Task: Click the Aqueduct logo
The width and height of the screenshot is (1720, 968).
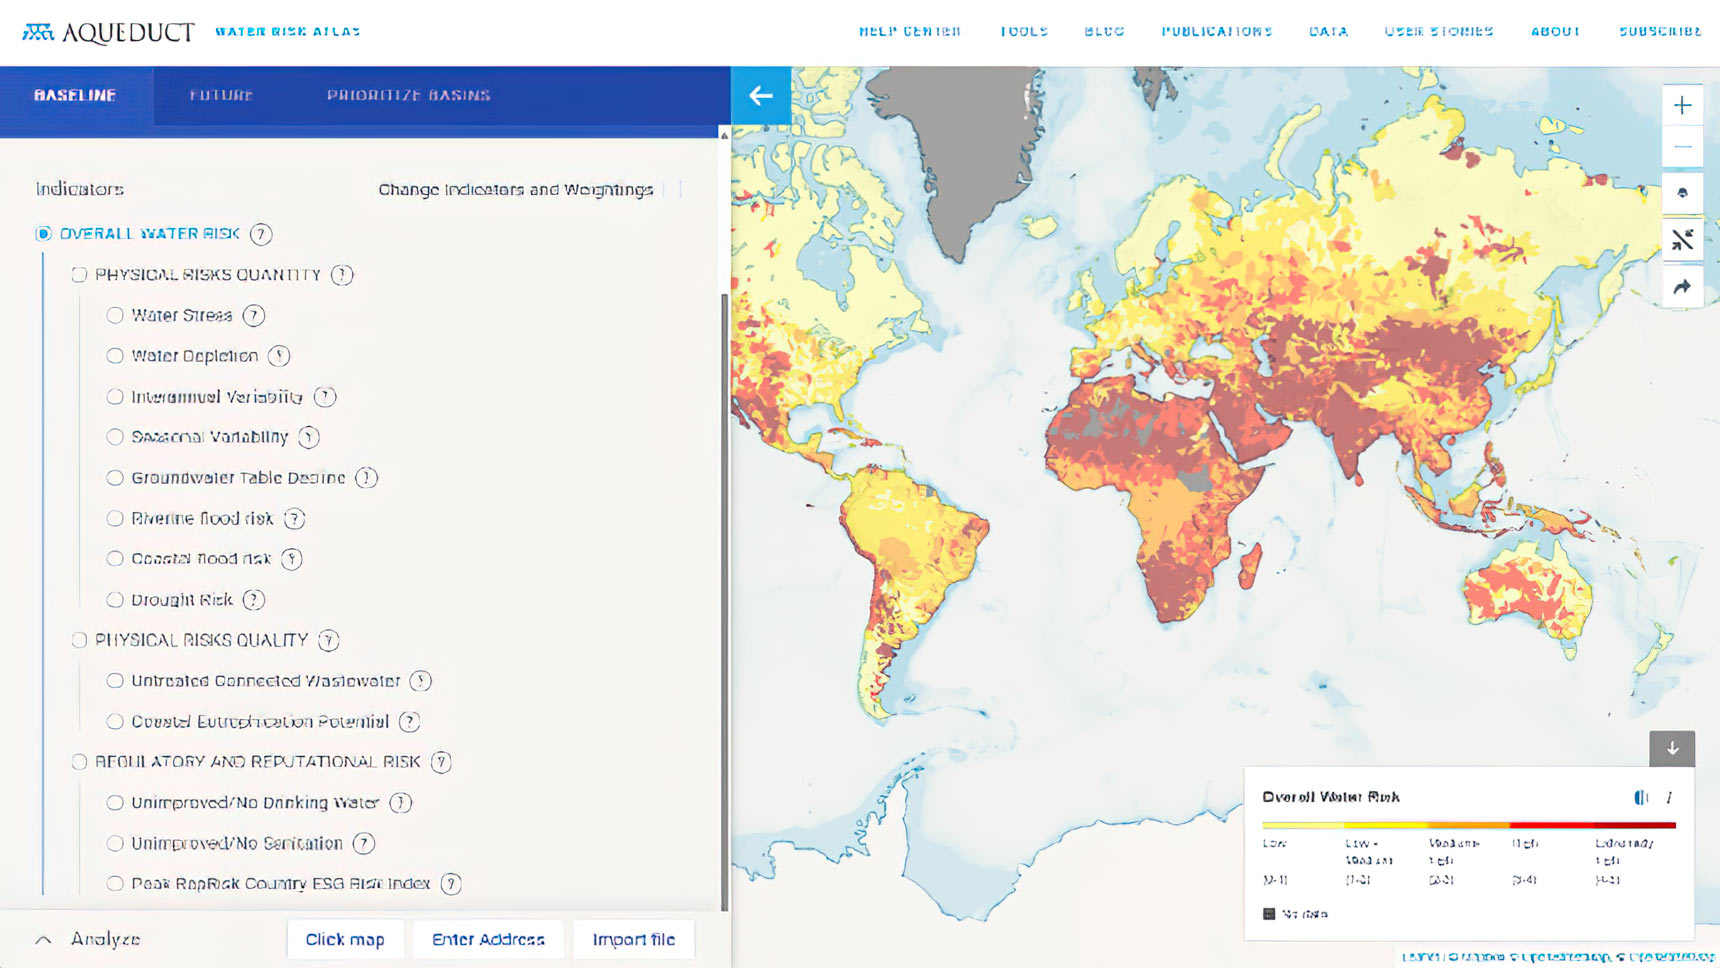Action: coord(108,32)
